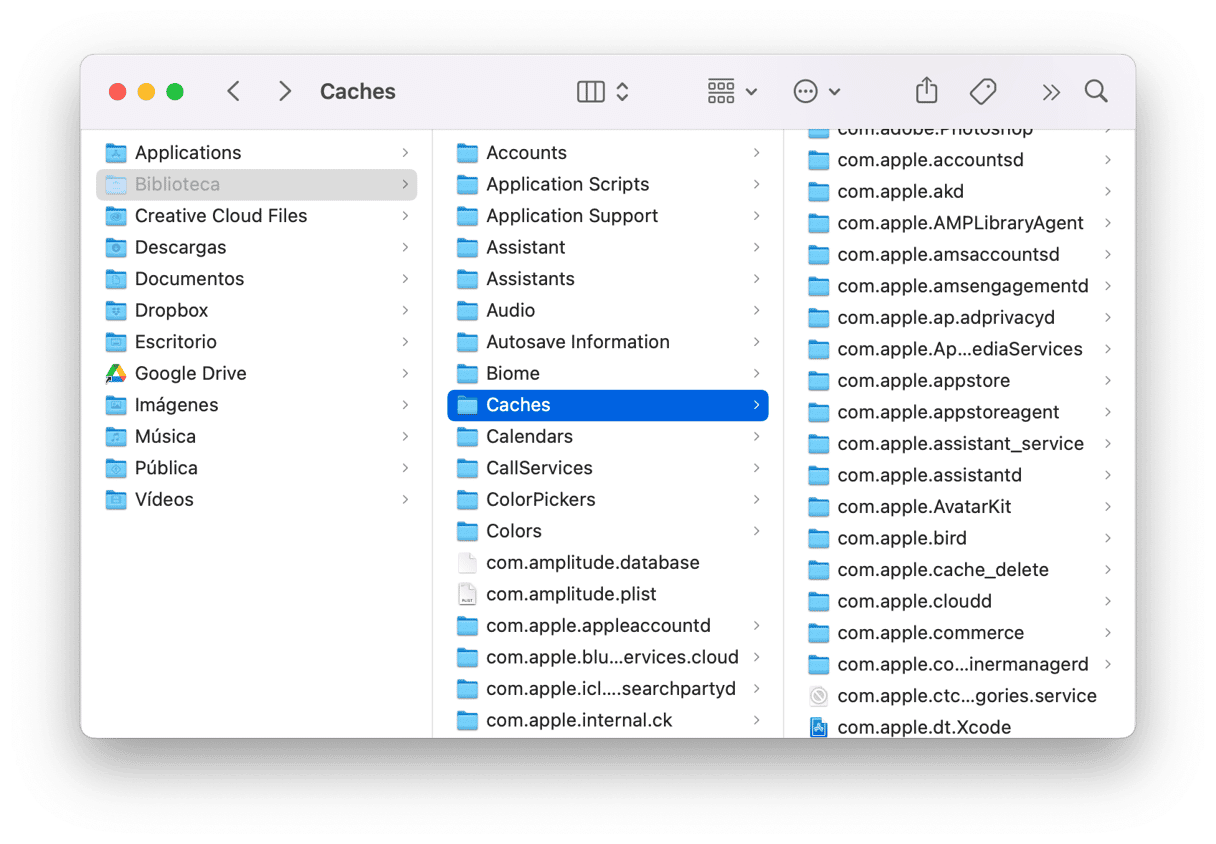The width and height of the screenshot is (1216, 844).
Task: Select the Assistant folder
Action: tap(608, 247)
